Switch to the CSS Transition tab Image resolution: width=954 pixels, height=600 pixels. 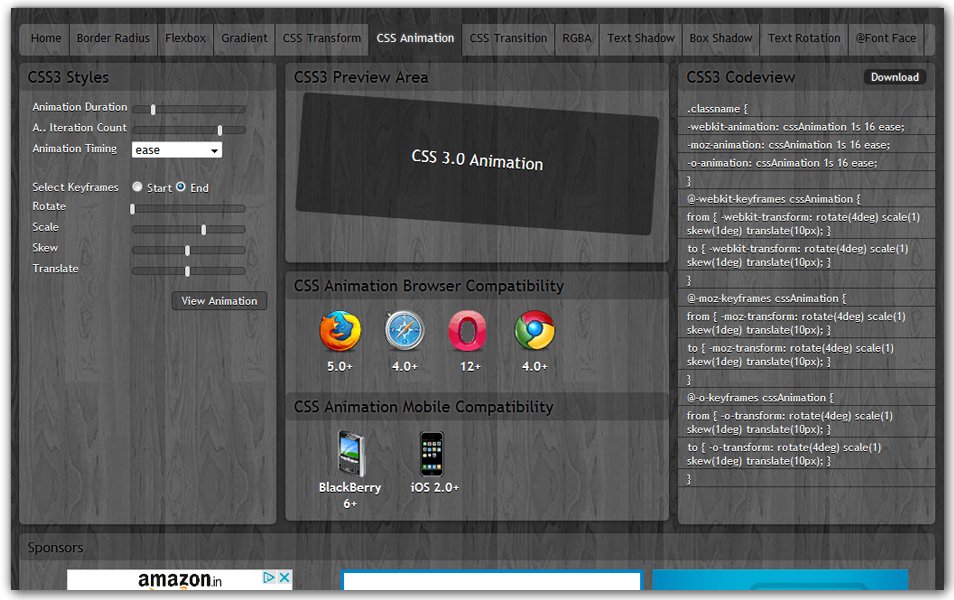pyautogui.click(x=508, y=38)
